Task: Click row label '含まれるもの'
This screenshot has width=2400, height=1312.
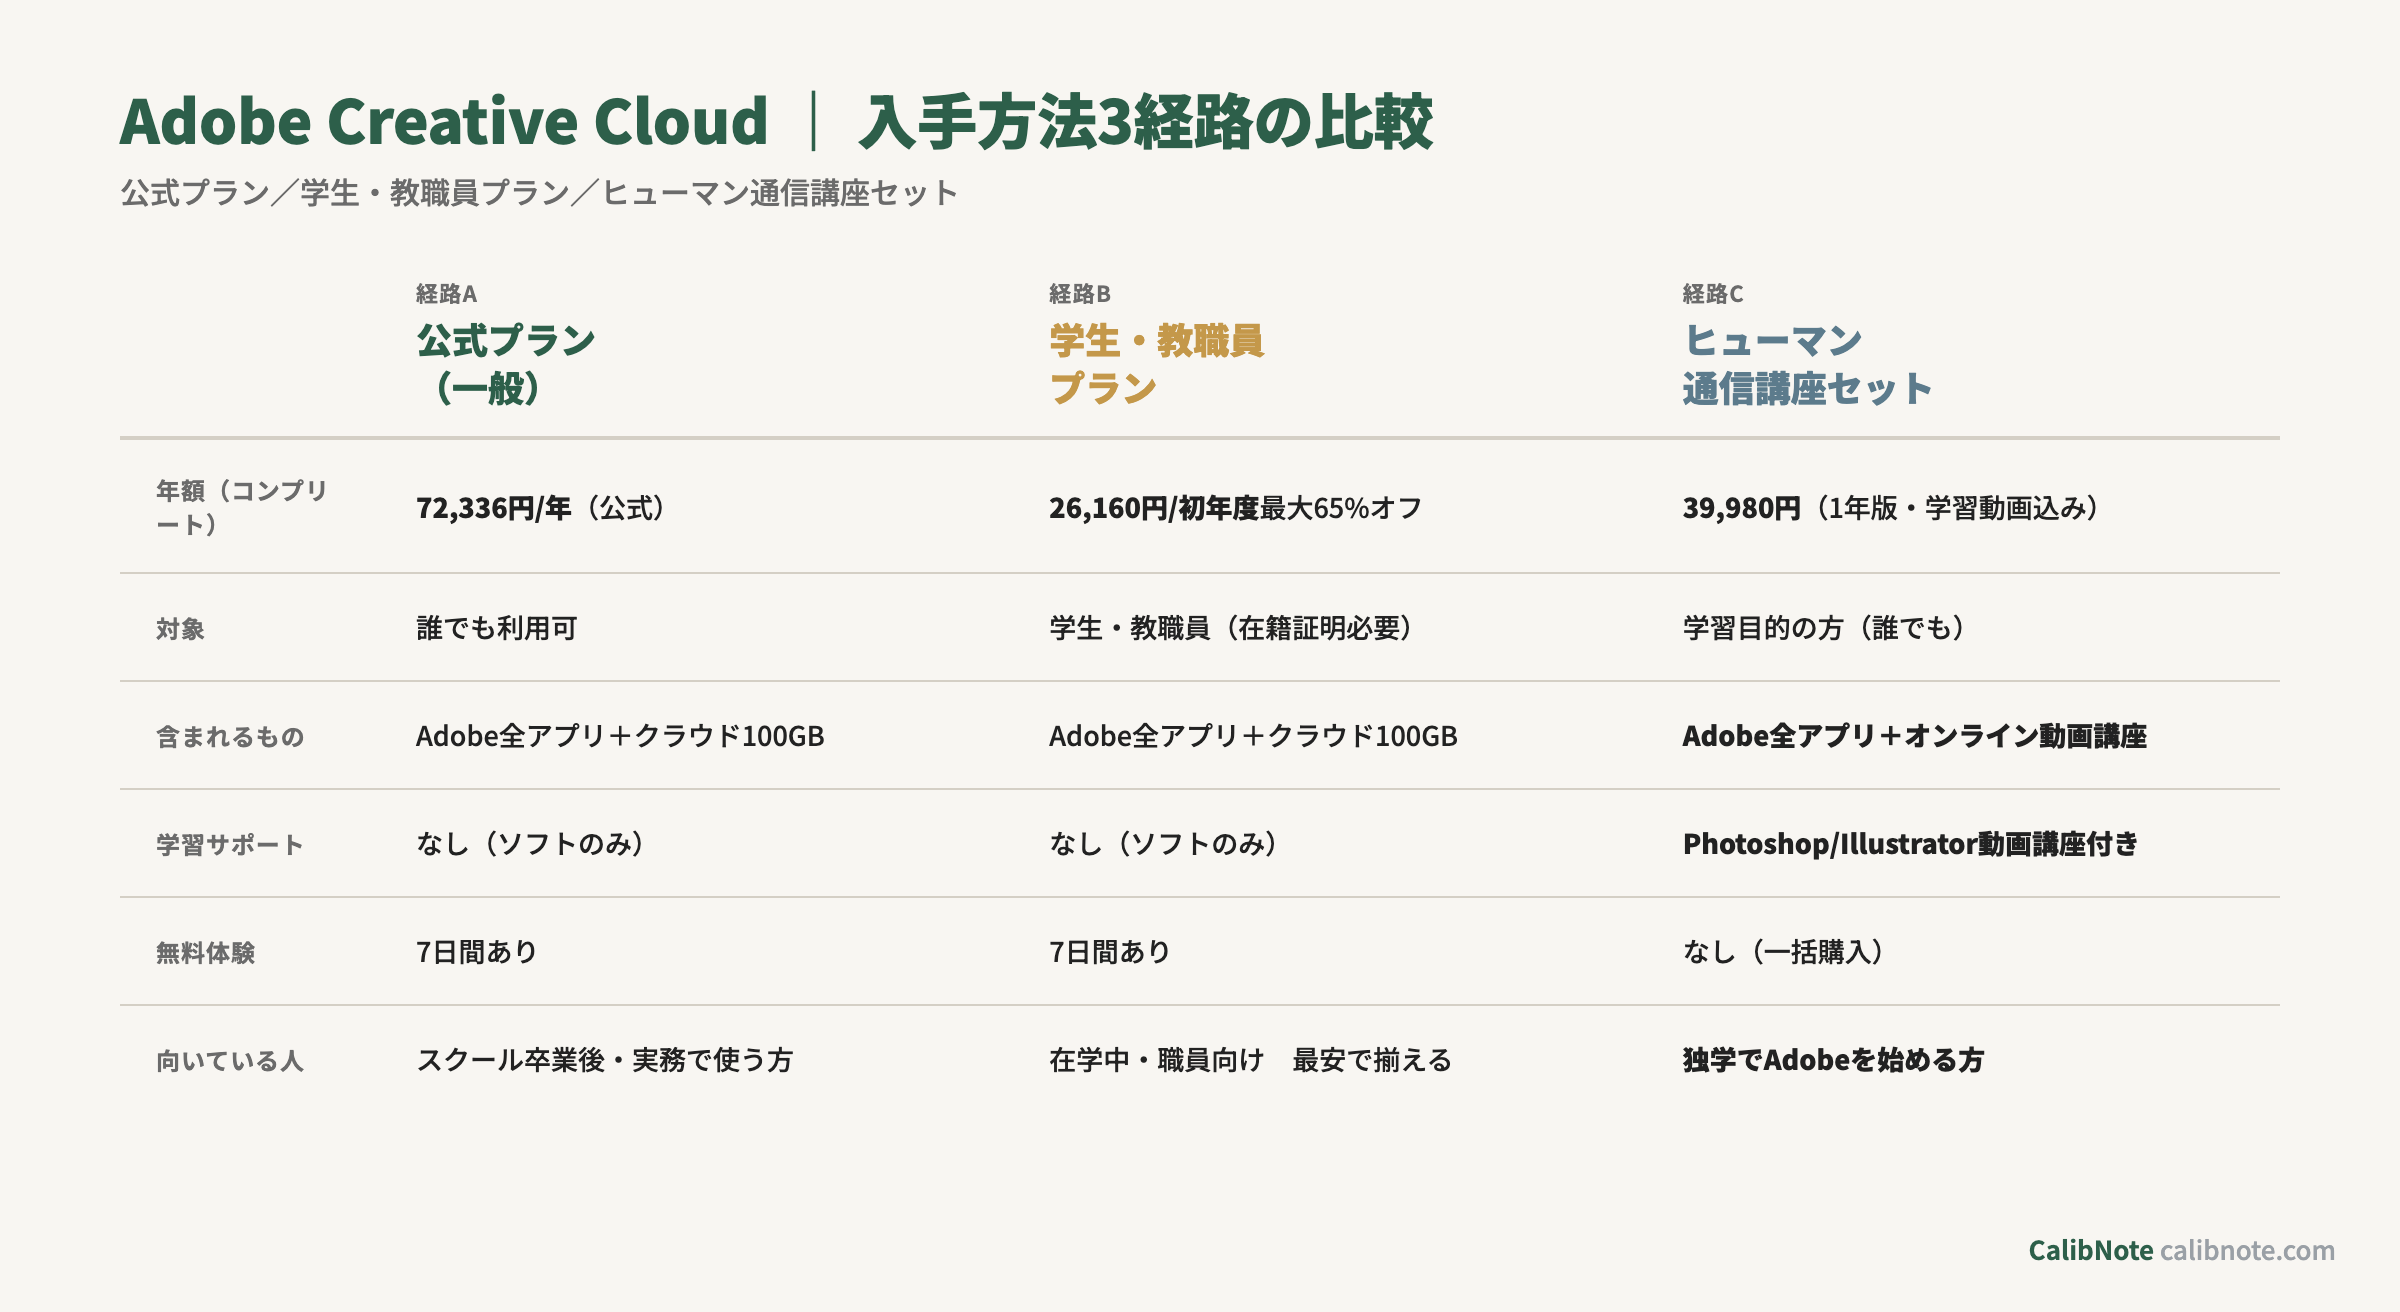Action: click(x=230, y=737)
